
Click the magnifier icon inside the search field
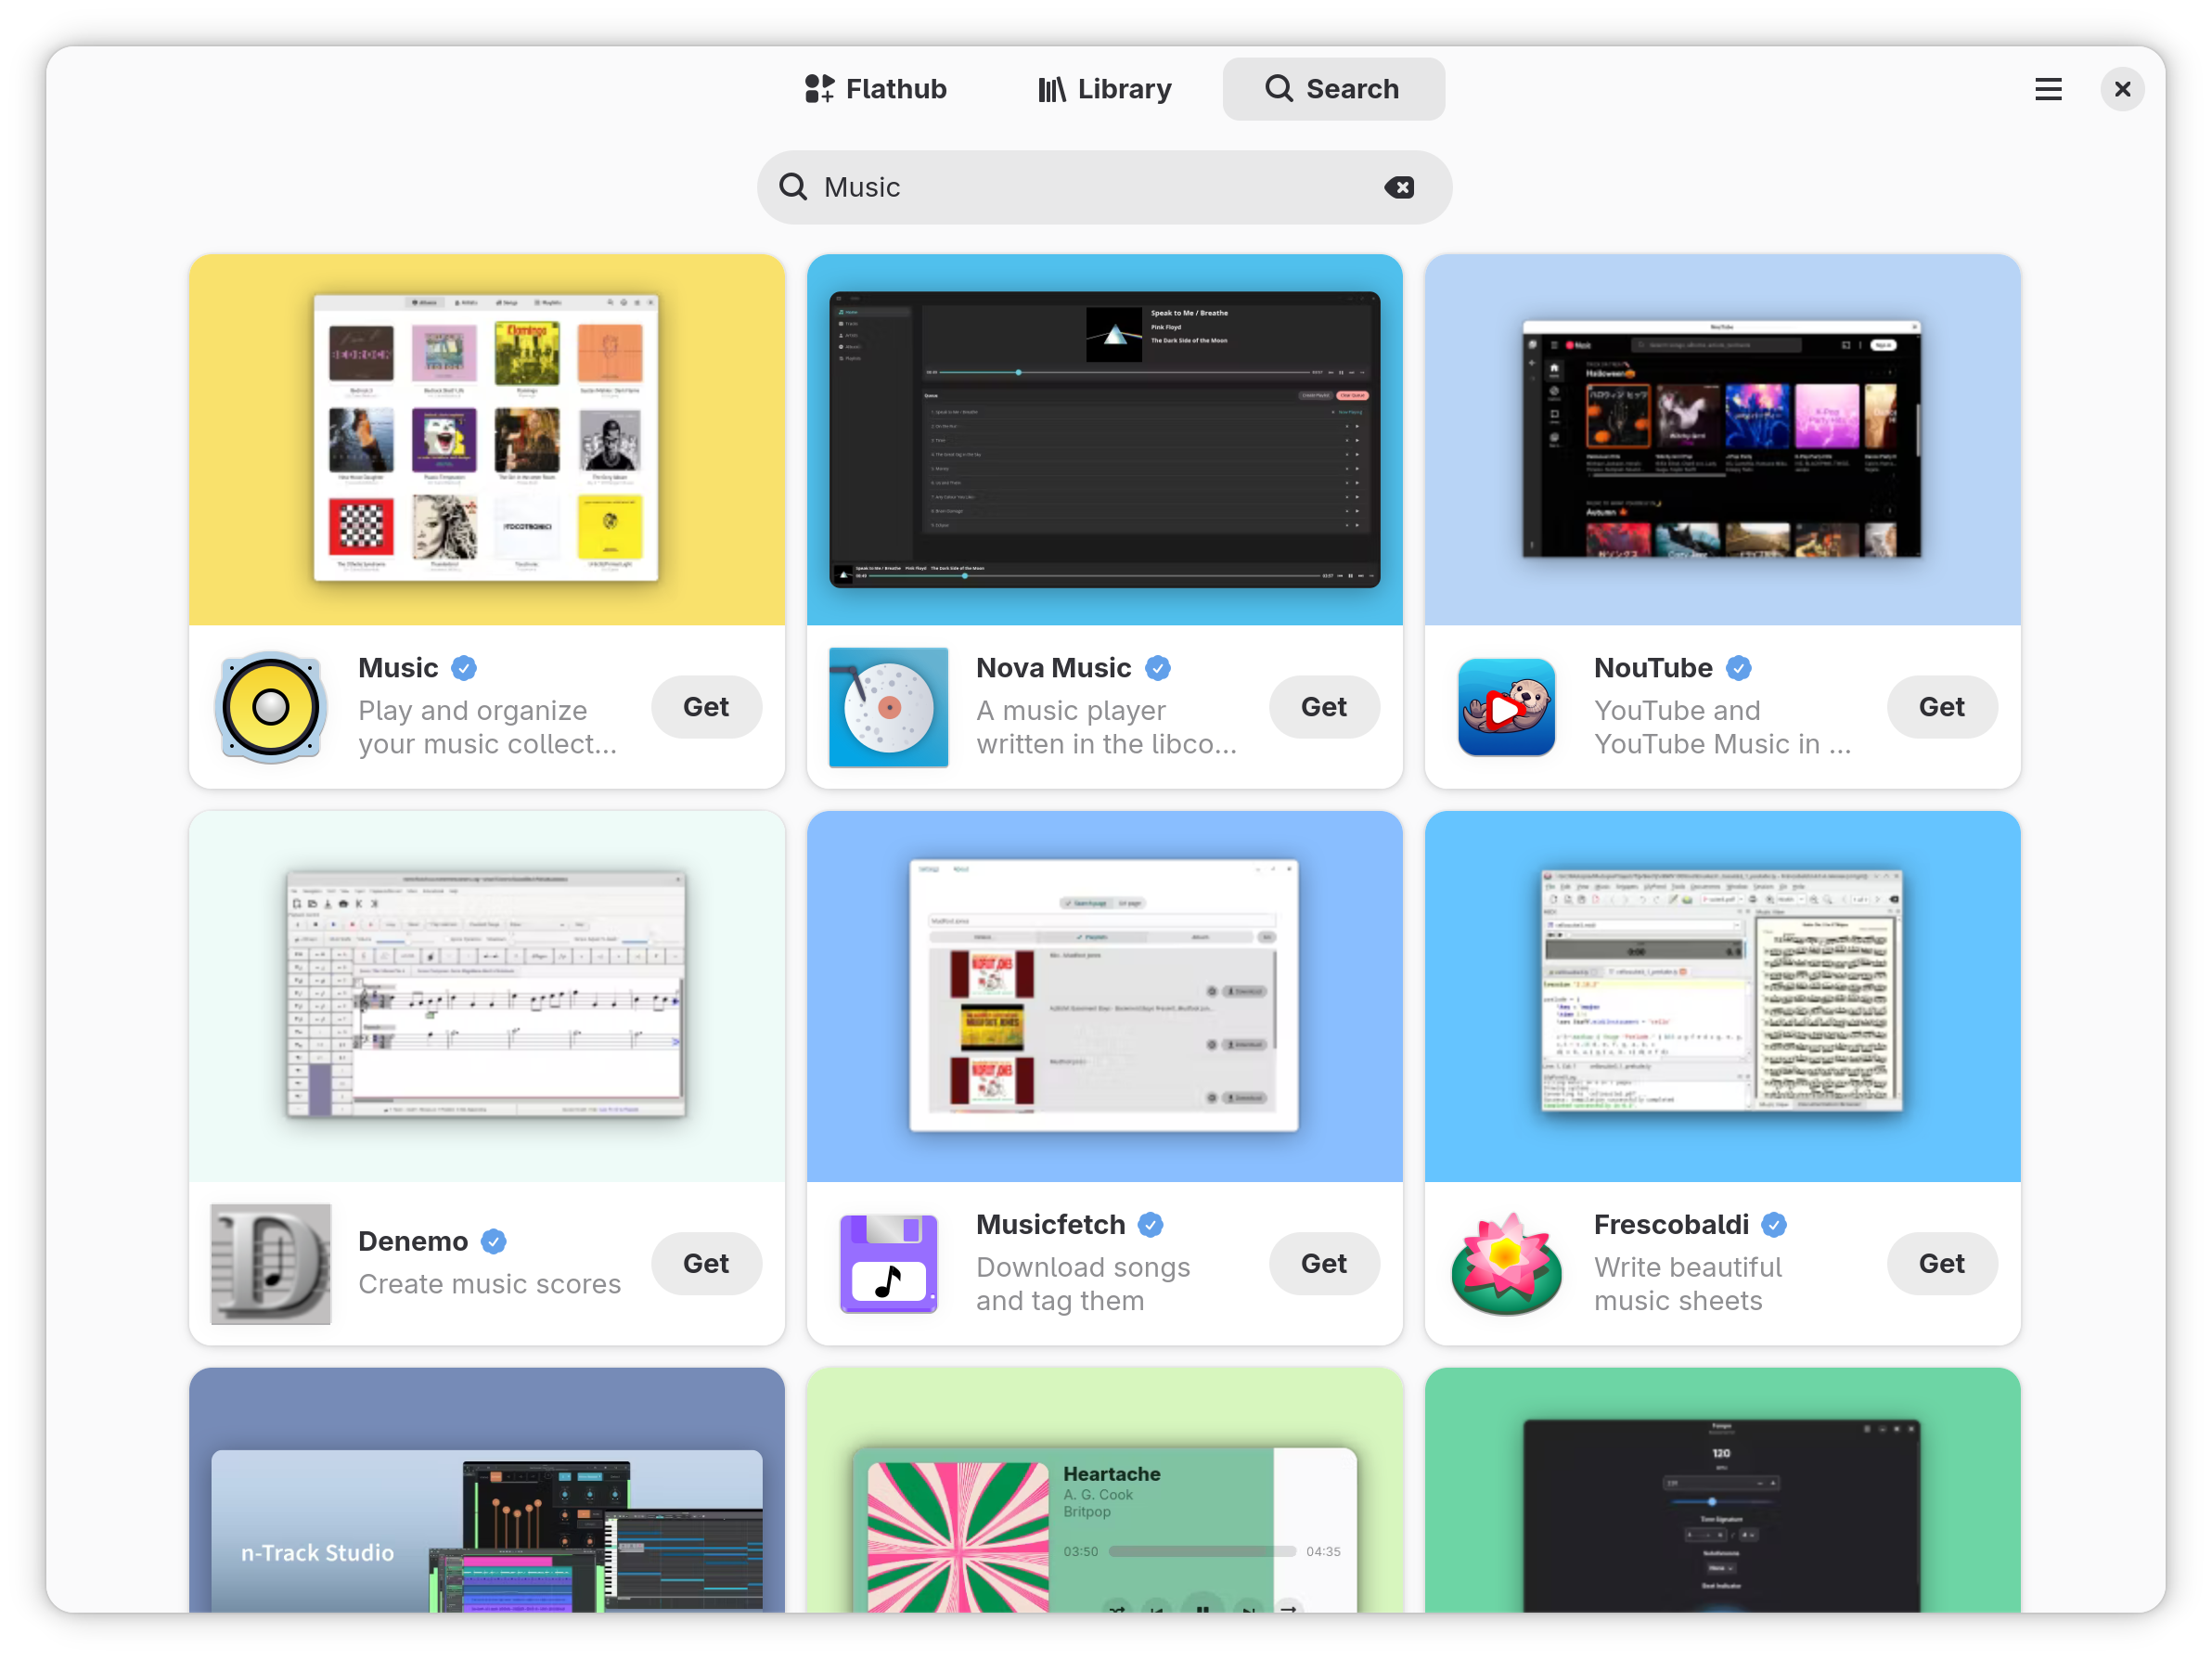792,187
